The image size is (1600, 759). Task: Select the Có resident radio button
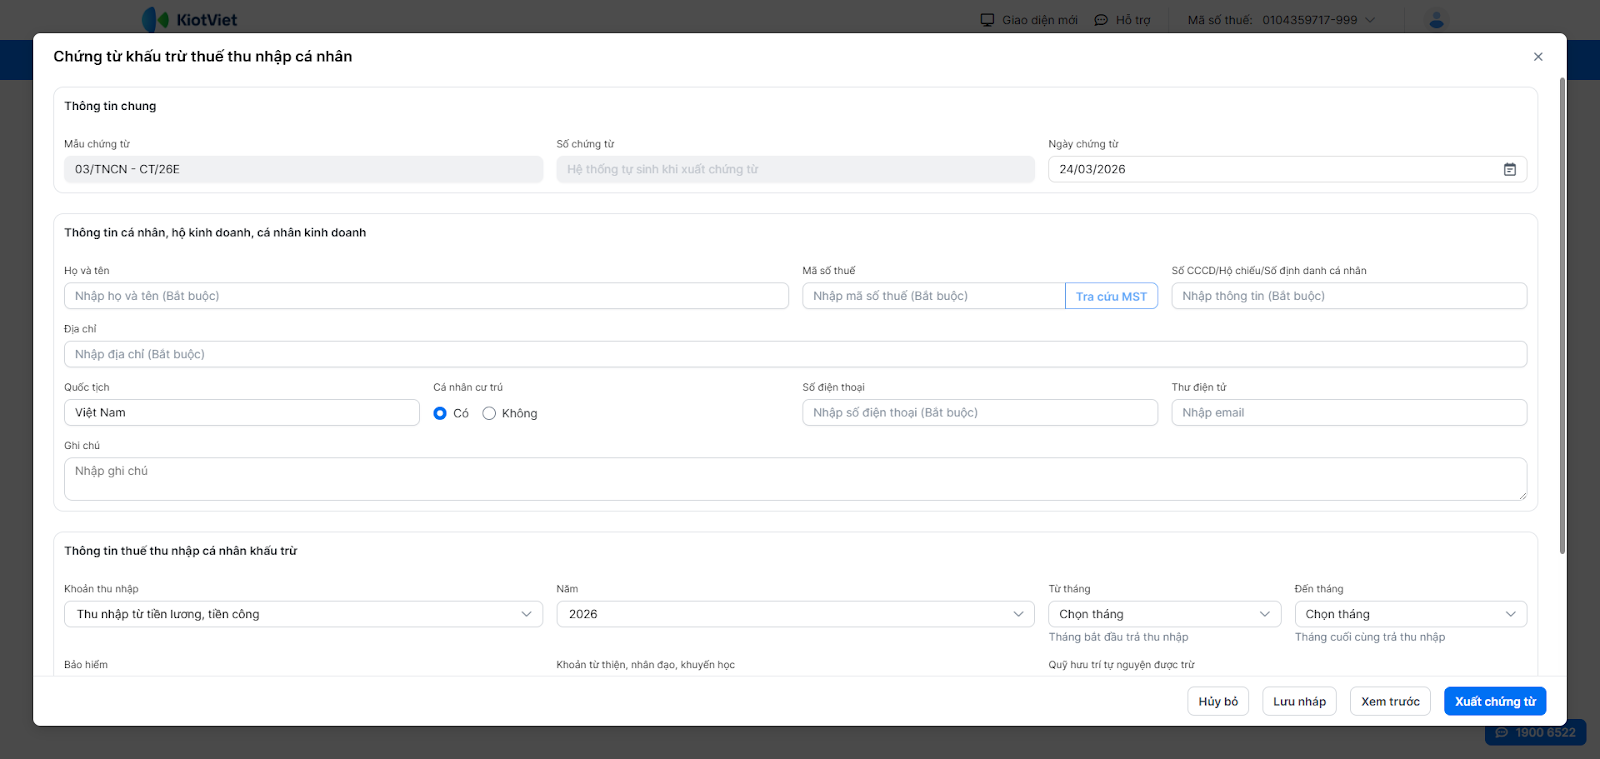tap(440, 413)
